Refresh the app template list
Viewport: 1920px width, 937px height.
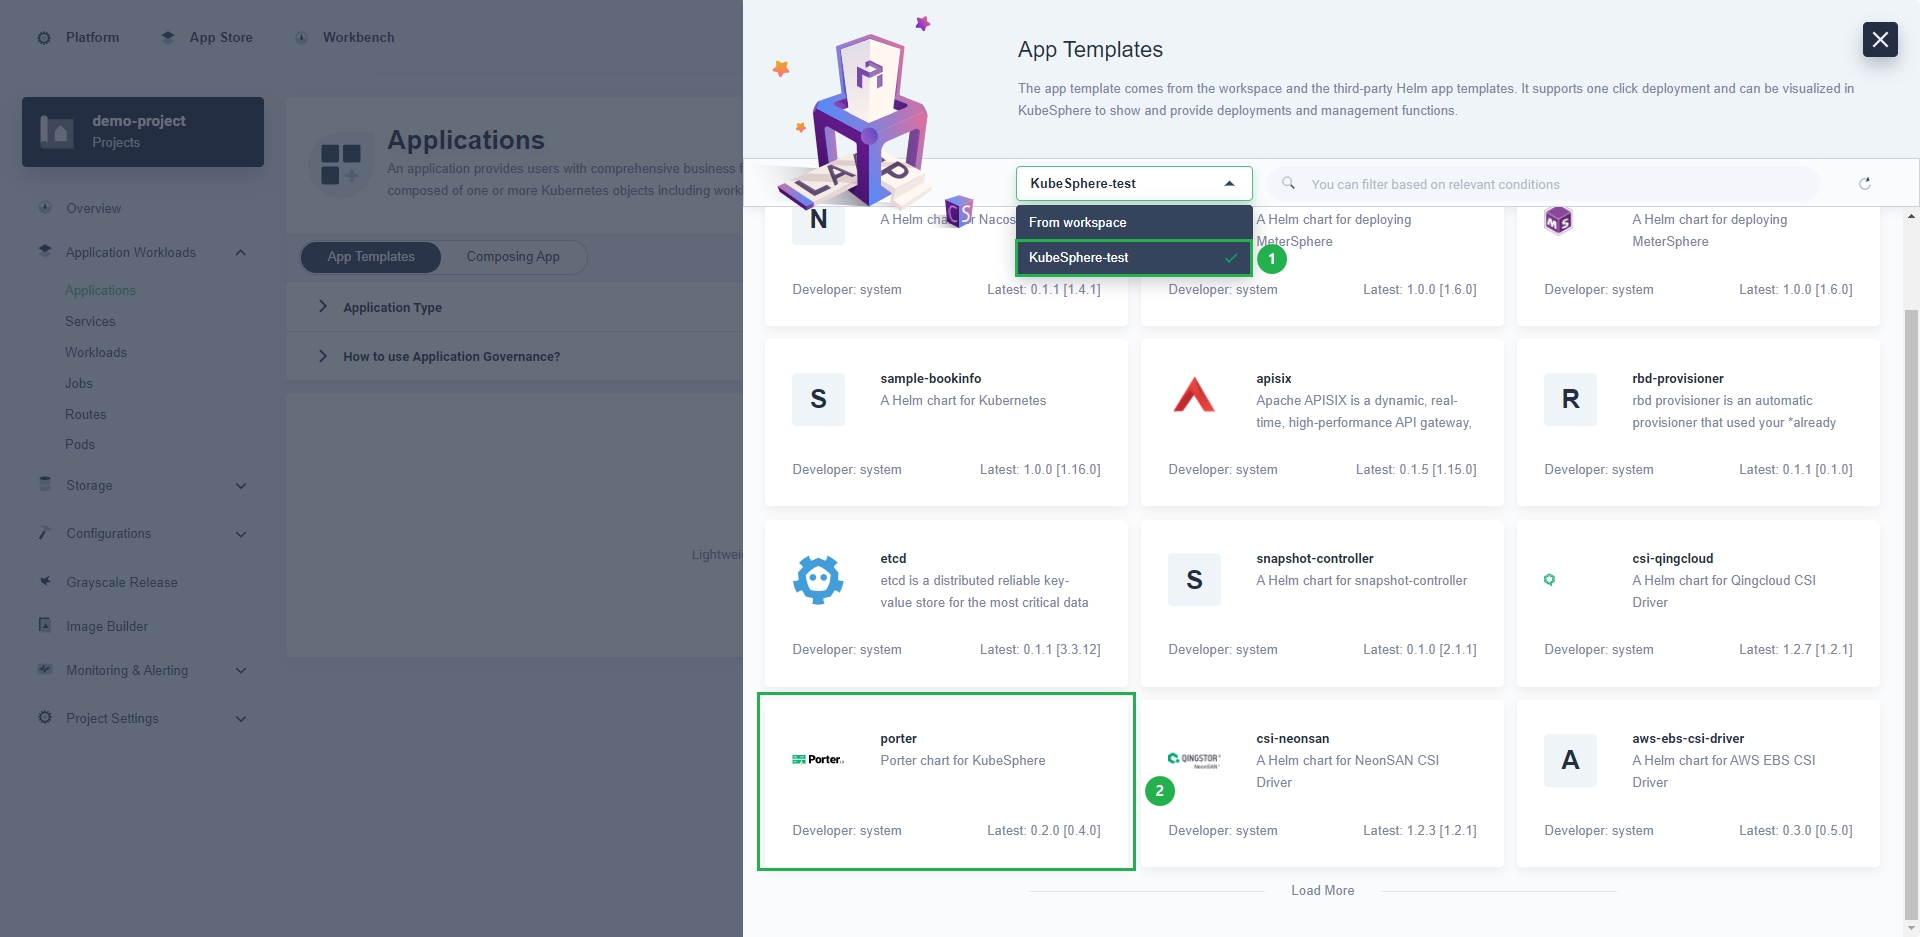pos(1865,184)
